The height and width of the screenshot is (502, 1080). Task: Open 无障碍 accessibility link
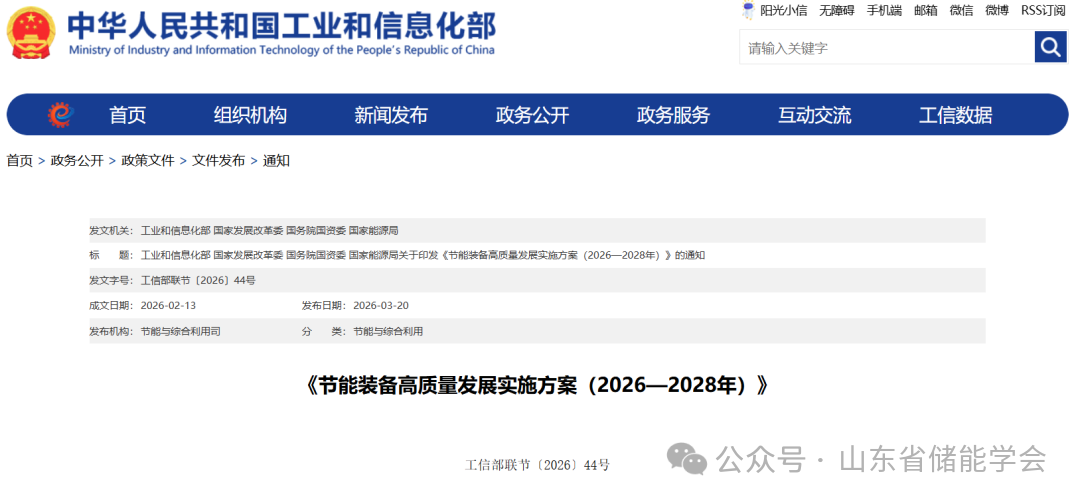coord(837,10)
